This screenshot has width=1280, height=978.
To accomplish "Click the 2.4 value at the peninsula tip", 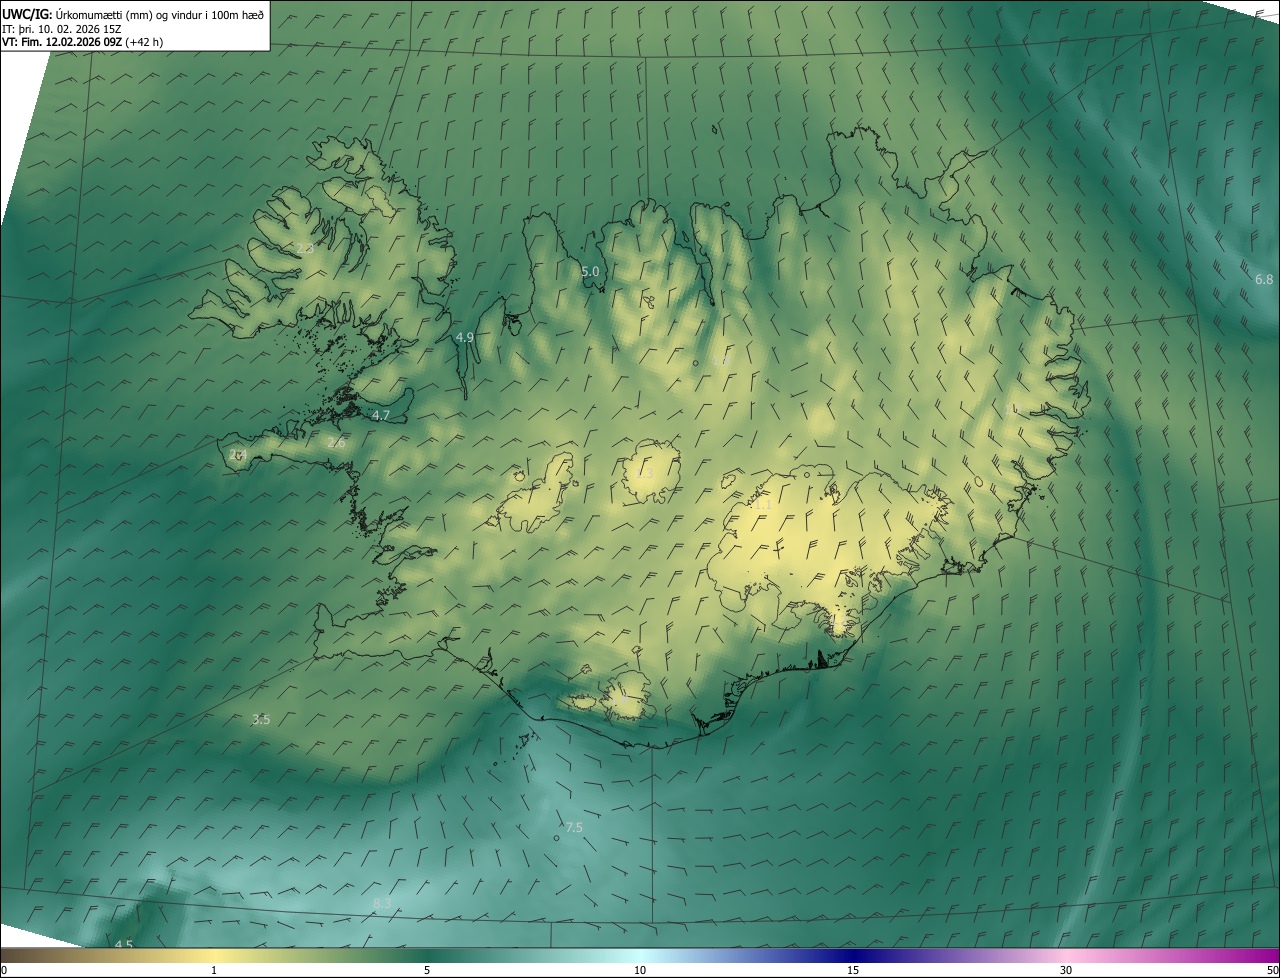I will click(237, 454).
